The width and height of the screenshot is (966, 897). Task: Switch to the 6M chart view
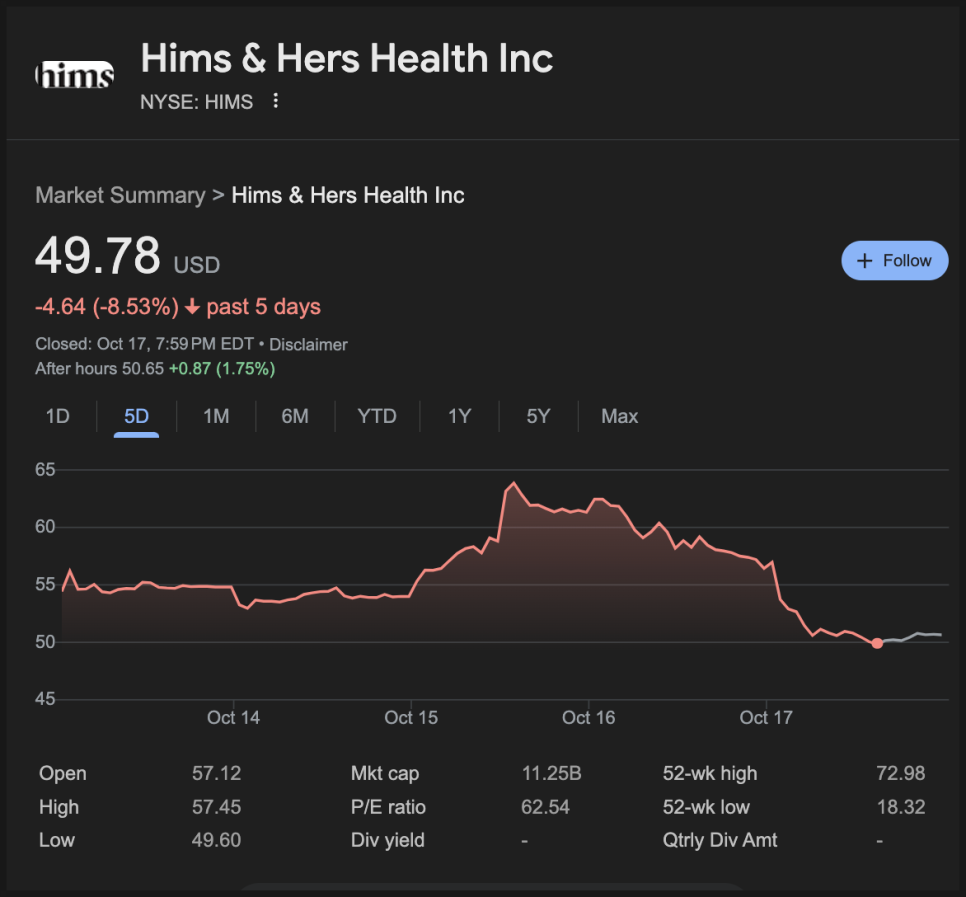(295, 416)
